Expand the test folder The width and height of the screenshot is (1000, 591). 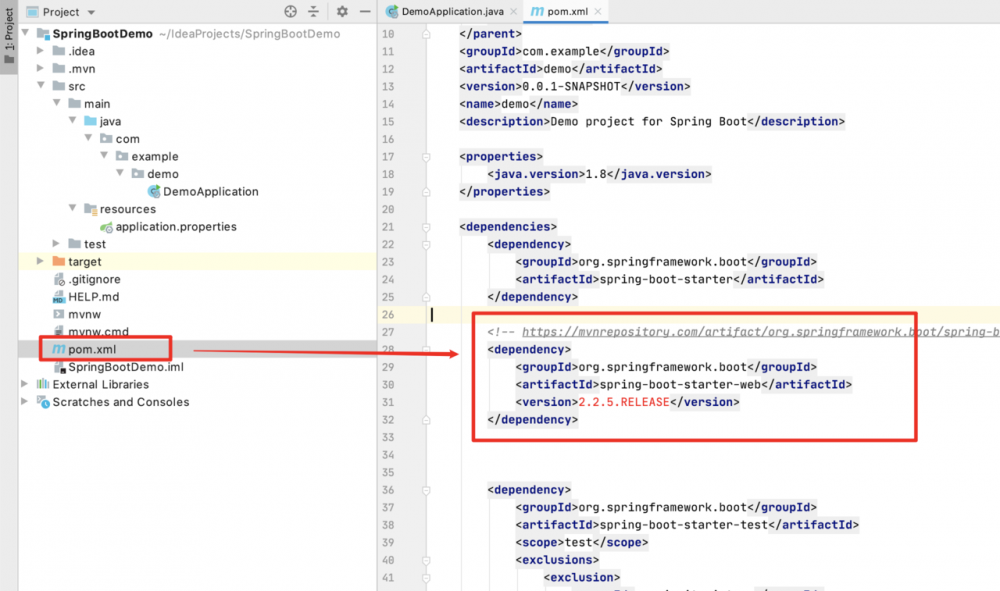pos(56,244)
